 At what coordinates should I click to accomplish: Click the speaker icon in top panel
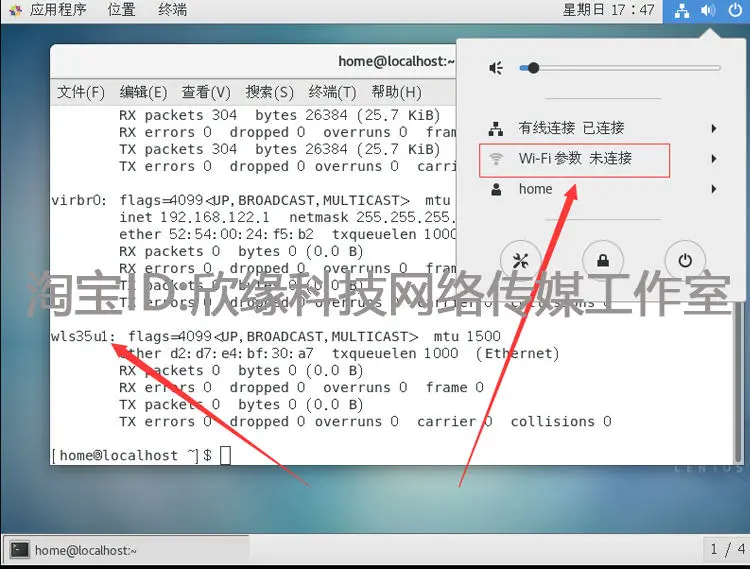pos(708,10)
